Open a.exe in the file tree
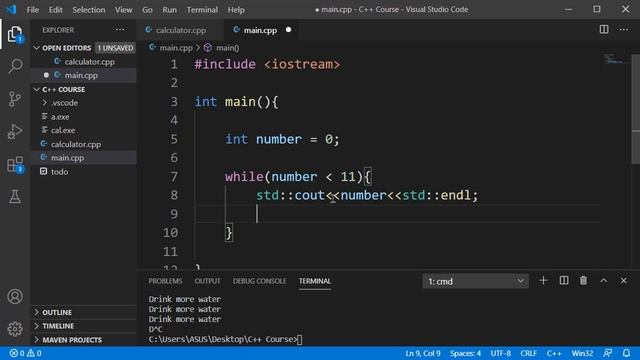This screenshot has width=640, height=360. point(84,117)
